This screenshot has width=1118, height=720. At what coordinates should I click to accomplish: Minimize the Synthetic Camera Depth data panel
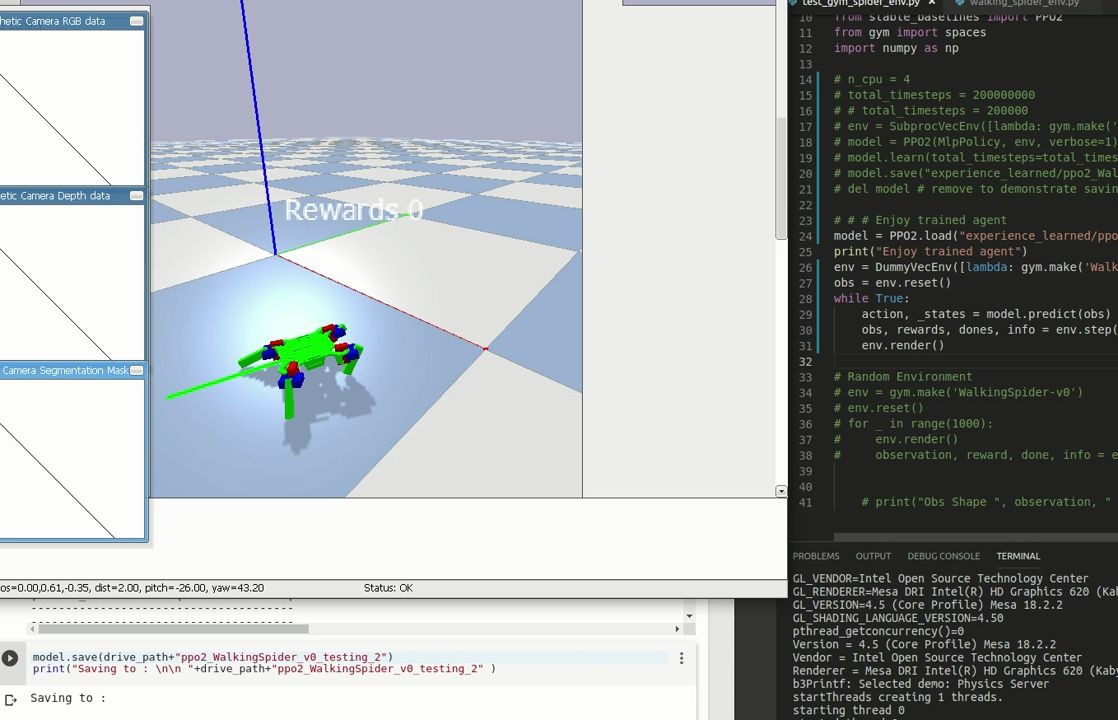tap(136, 196)
